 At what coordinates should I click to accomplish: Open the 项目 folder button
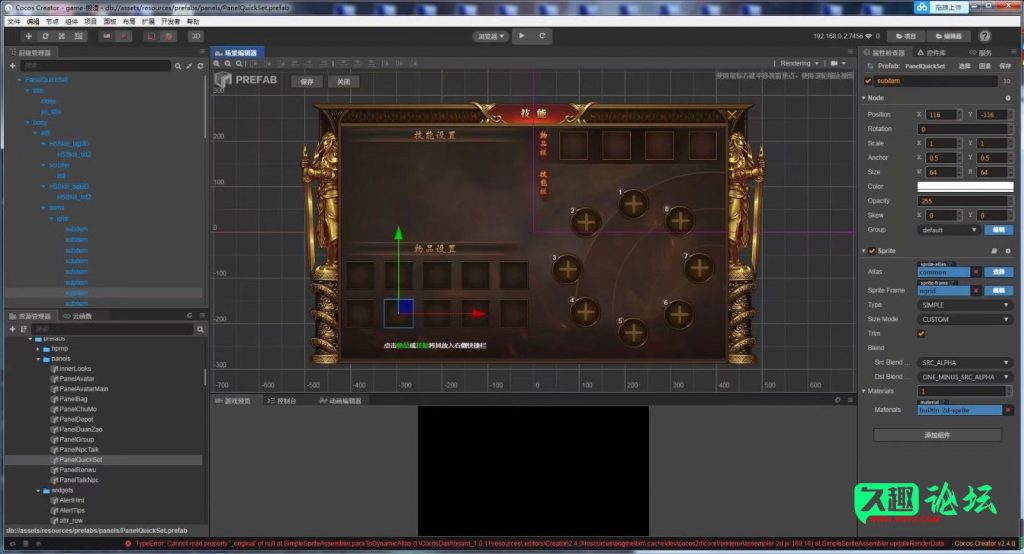(x=907, y=37)
